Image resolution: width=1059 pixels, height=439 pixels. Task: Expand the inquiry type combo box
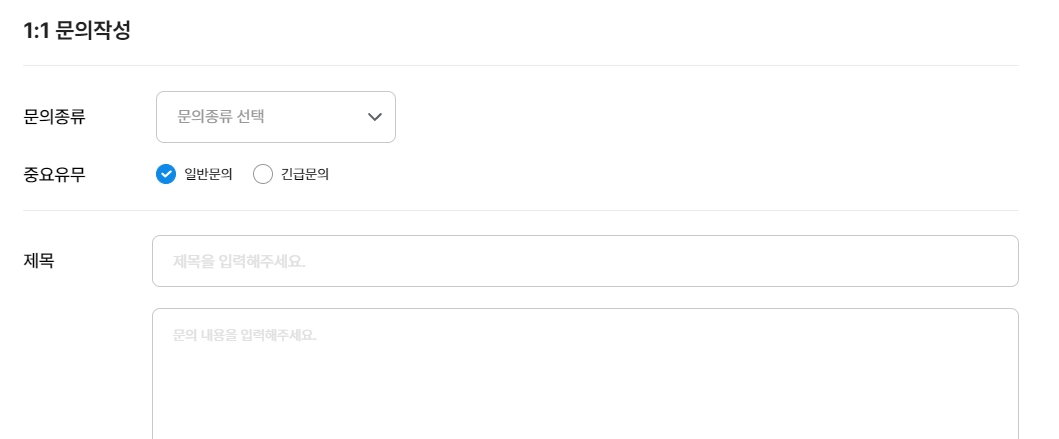click(275, 117)
